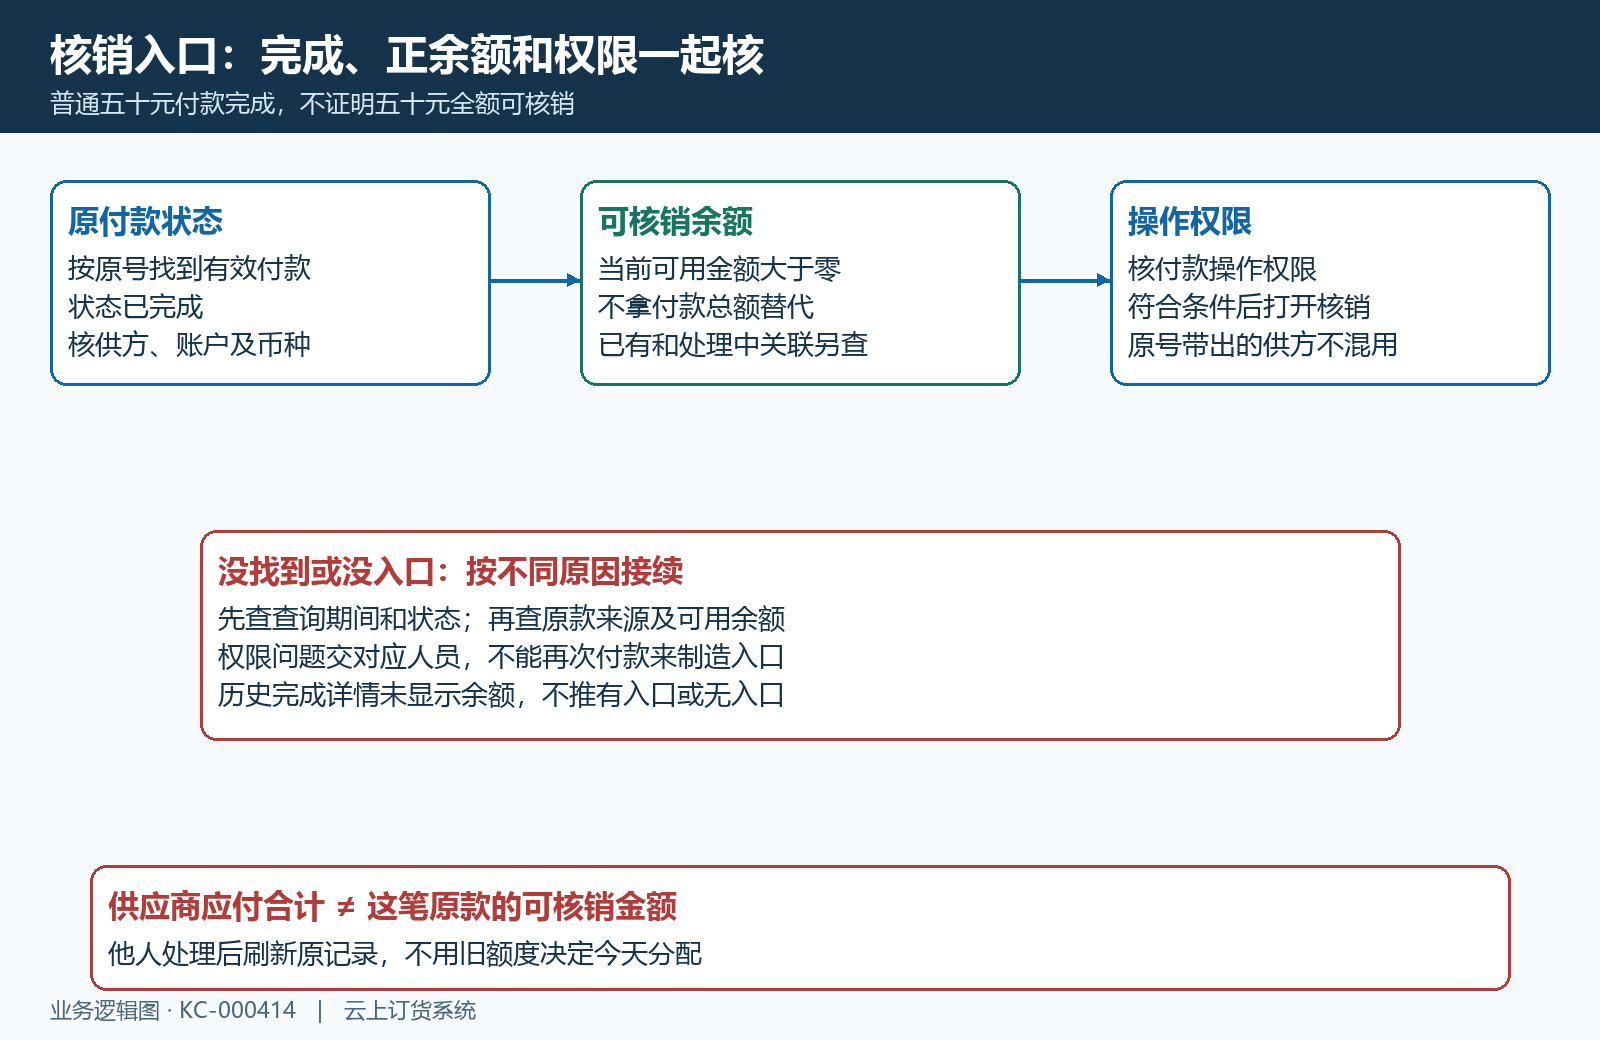Click the line 历史完成详情未显示余额，不推有入口或无入口
The height and width of the screenshot is (1040, 1600).
pyautogui.click(x=501, y=694)
